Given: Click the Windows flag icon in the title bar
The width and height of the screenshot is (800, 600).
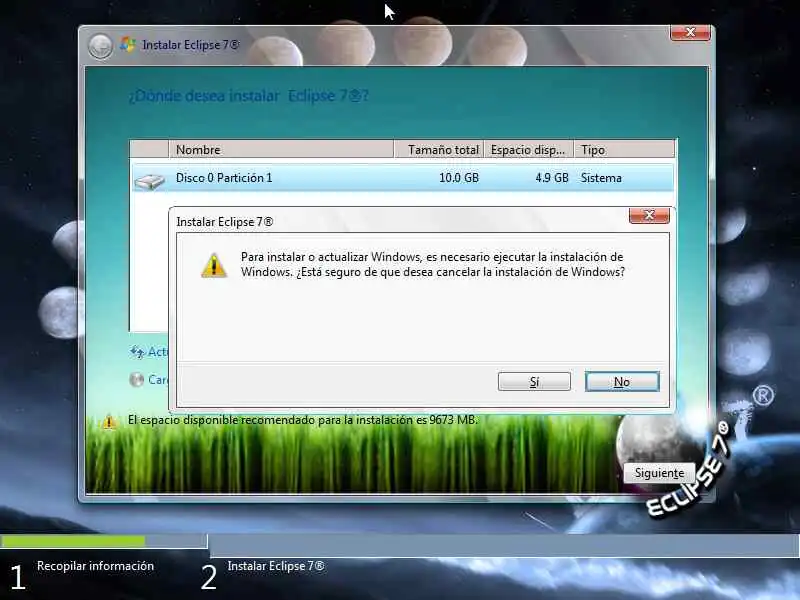Looking at the screenshot, I should coord(127,44).
